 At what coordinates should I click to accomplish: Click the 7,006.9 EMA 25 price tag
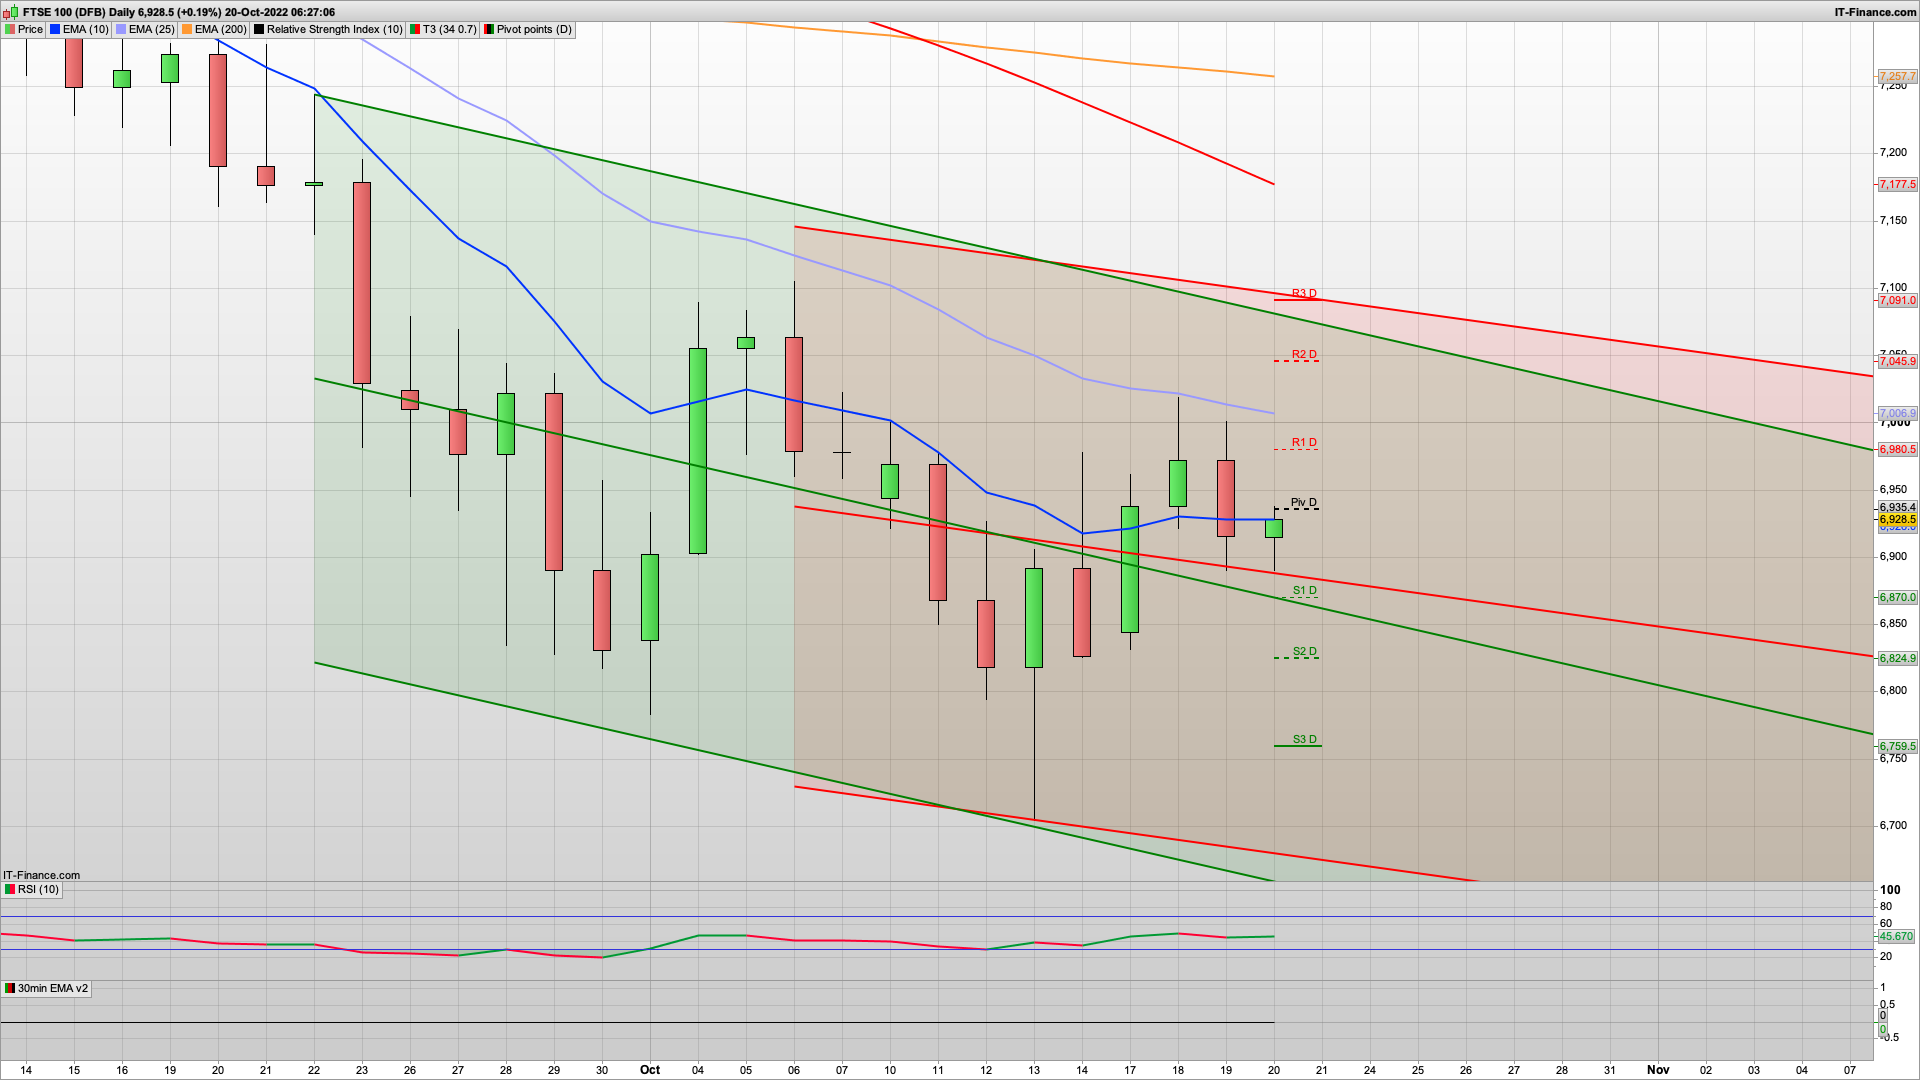tap(1897, 414)
